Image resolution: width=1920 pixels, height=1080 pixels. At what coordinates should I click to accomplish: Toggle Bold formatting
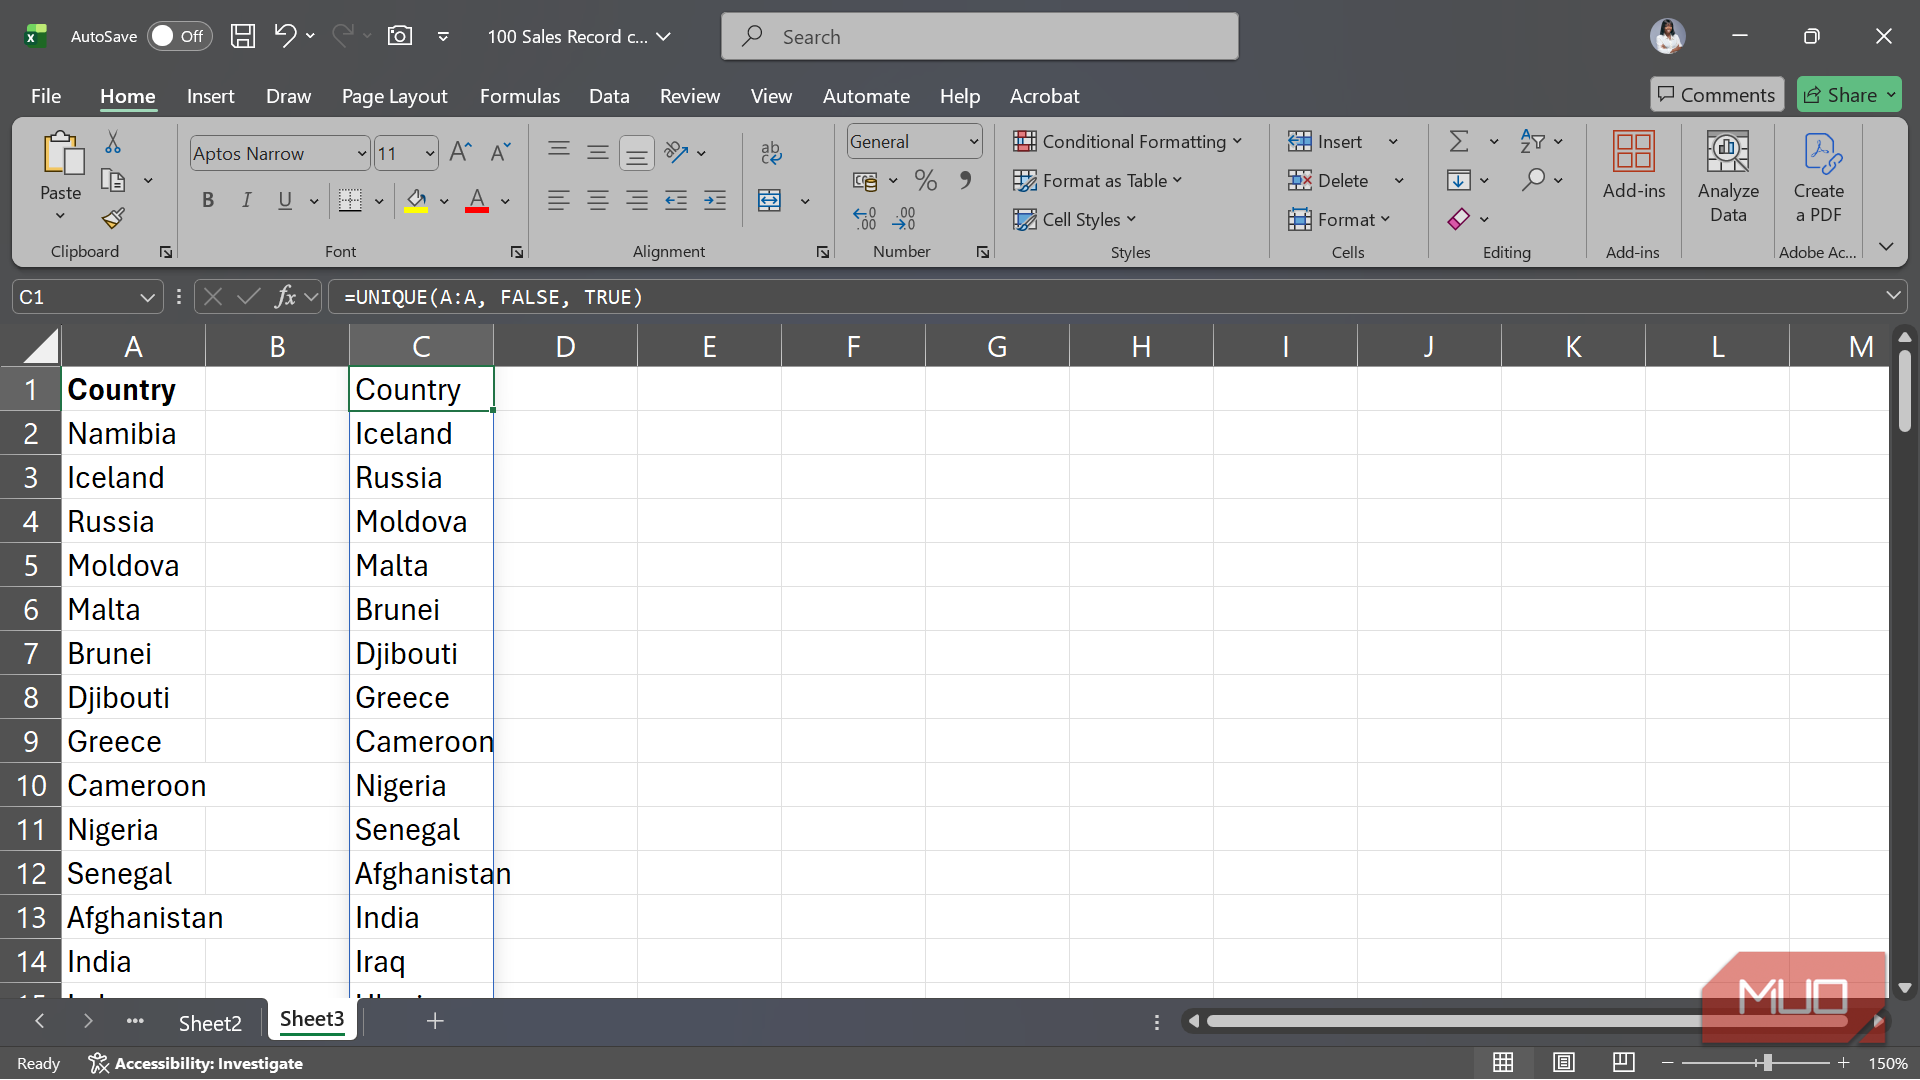coord(208,201)
